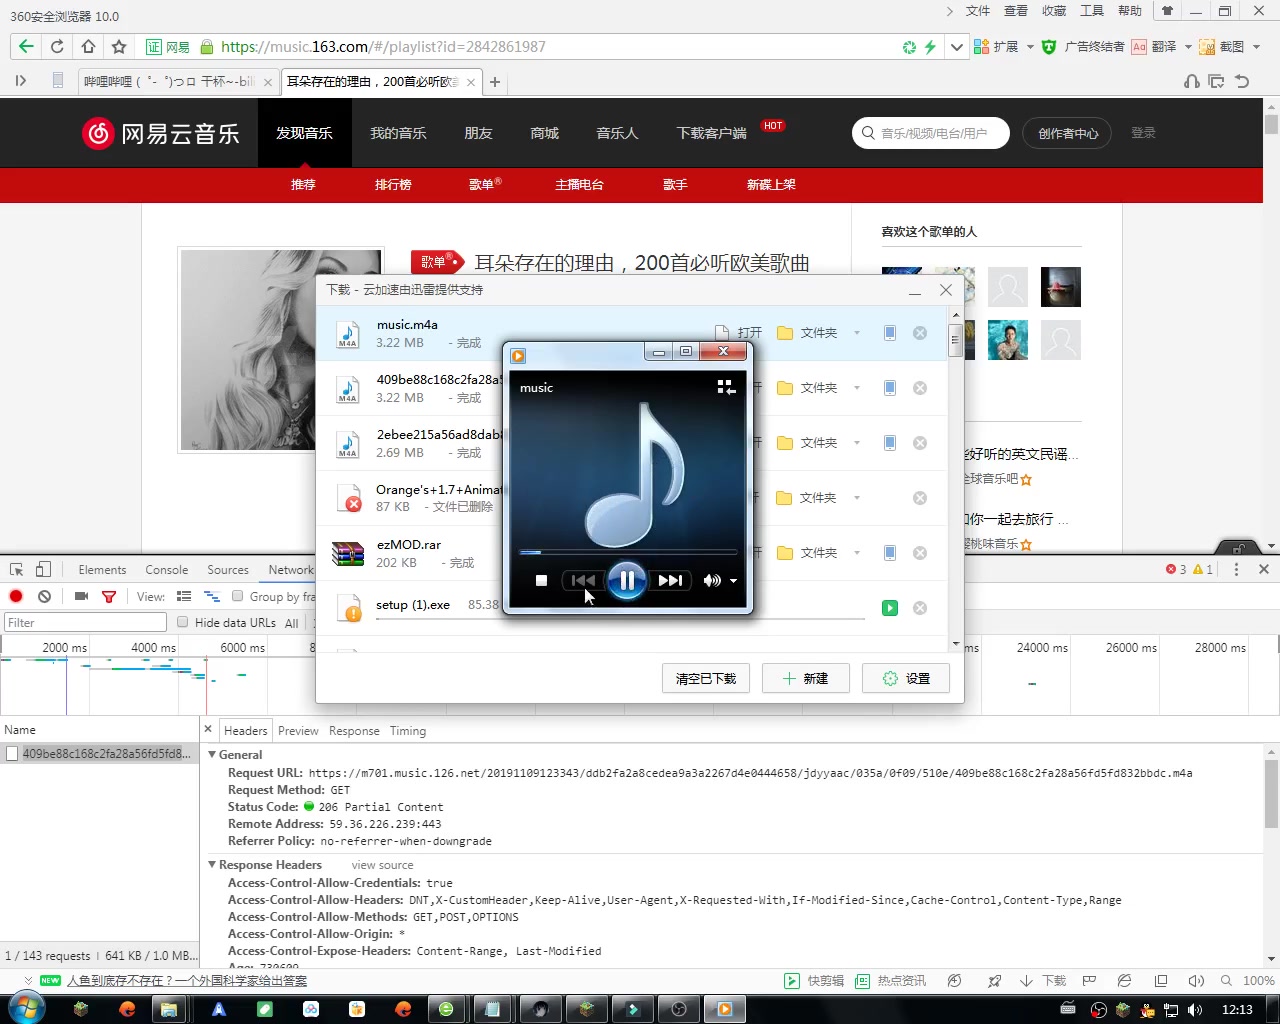Expand folder dropdown for ezMOD.rar row
1280x1024 pixels.
[x=857, y=553]
